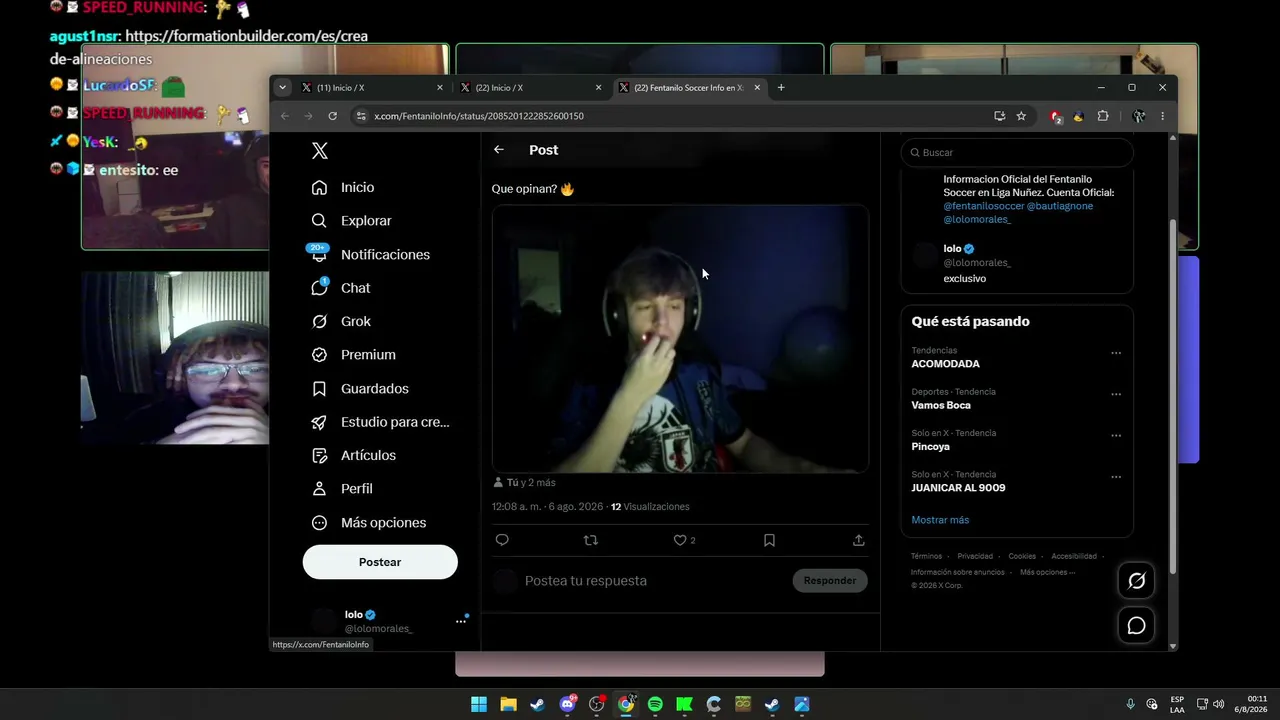Click the repost icon under the post
1280x720 pixels.
(x=591, y=540)
